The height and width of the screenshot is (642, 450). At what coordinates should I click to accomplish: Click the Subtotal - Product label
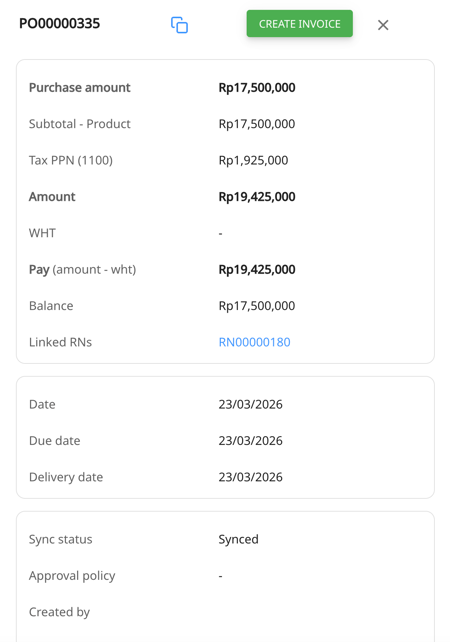point(79,124)
